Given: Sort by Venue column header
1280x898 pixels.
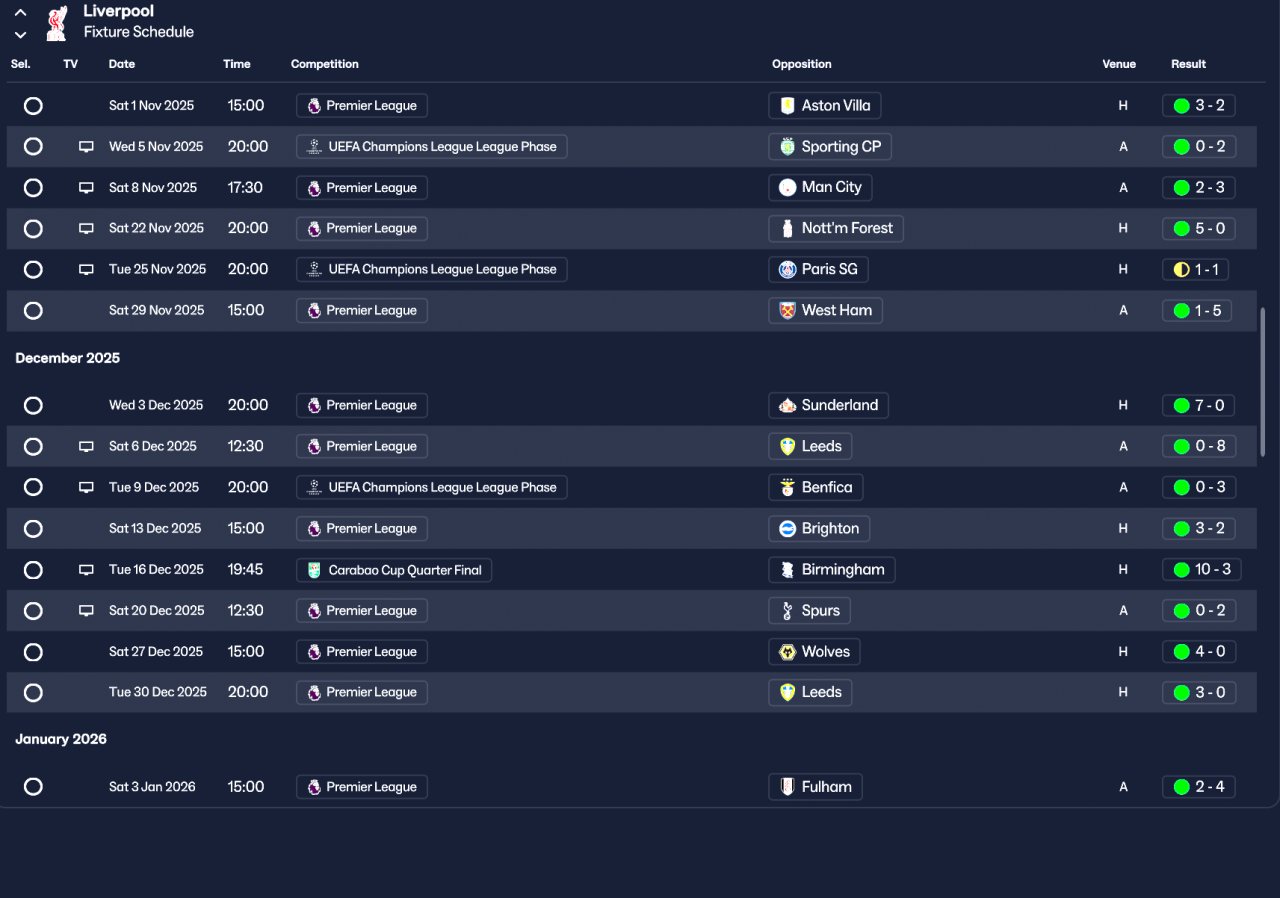Looking at the screenshot, I should pos(1119,64).
